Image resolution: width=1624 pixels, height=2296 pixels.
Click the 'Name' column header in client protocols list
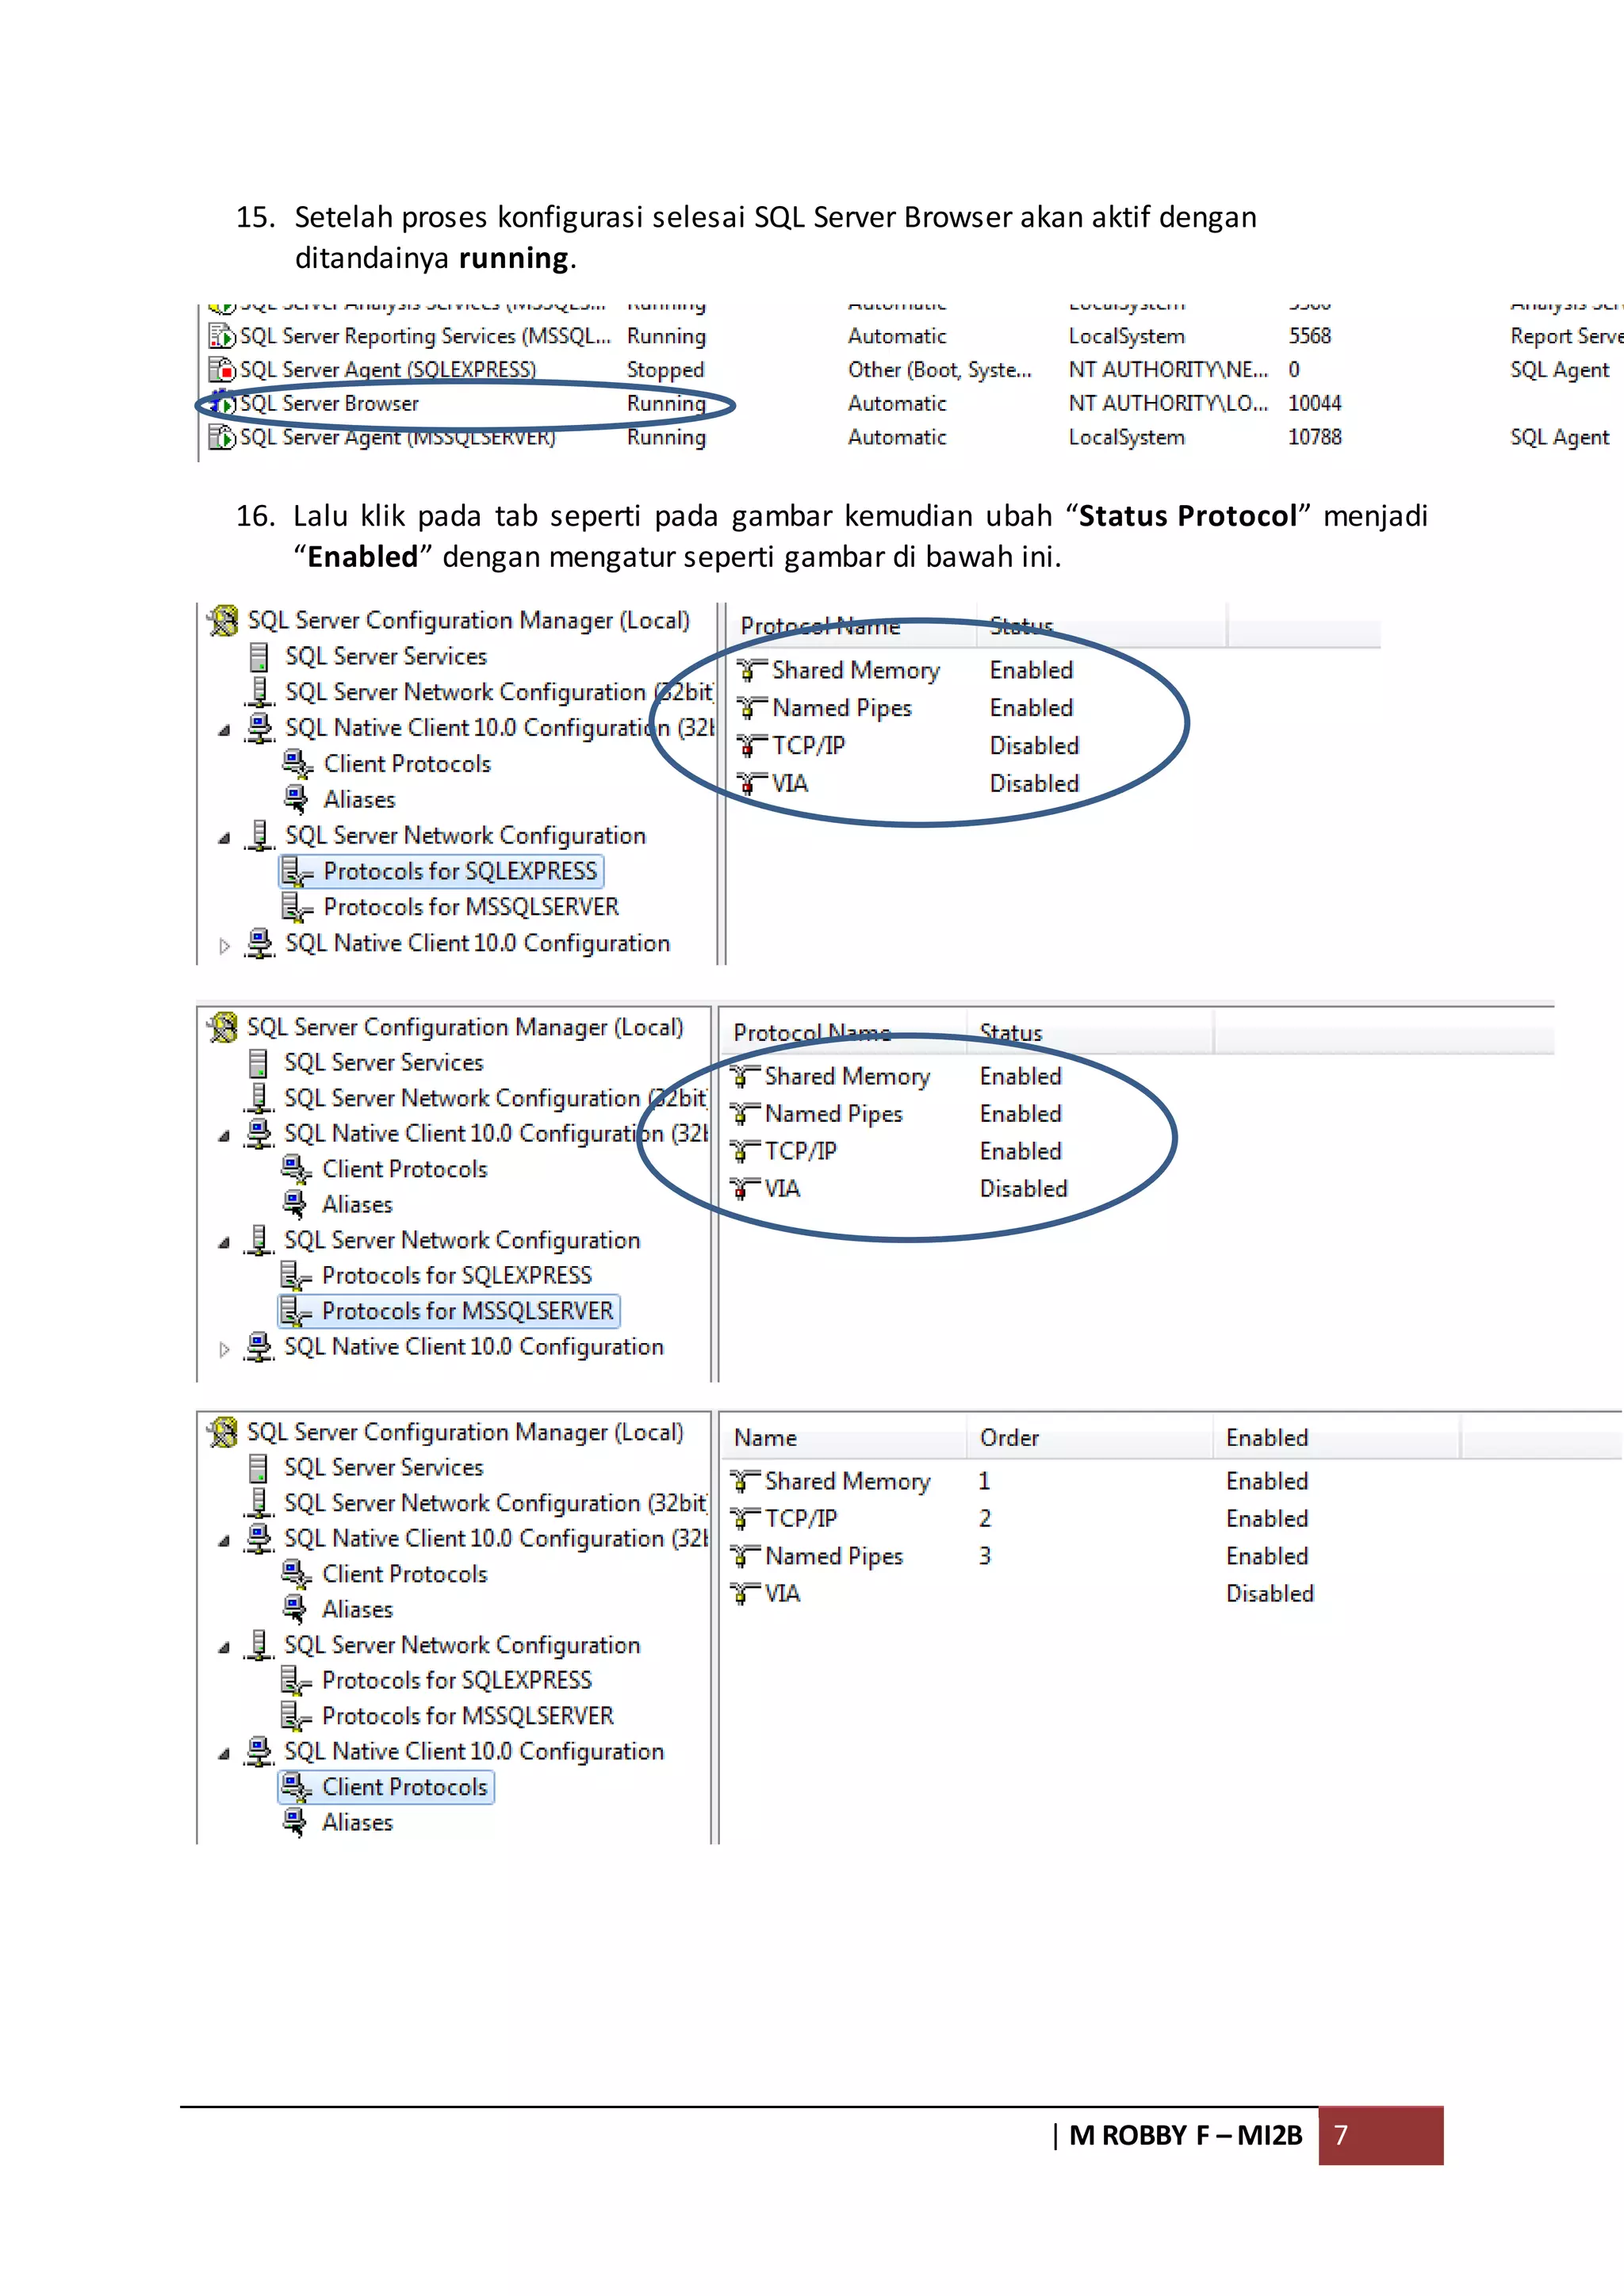[x=765, y=1438]
